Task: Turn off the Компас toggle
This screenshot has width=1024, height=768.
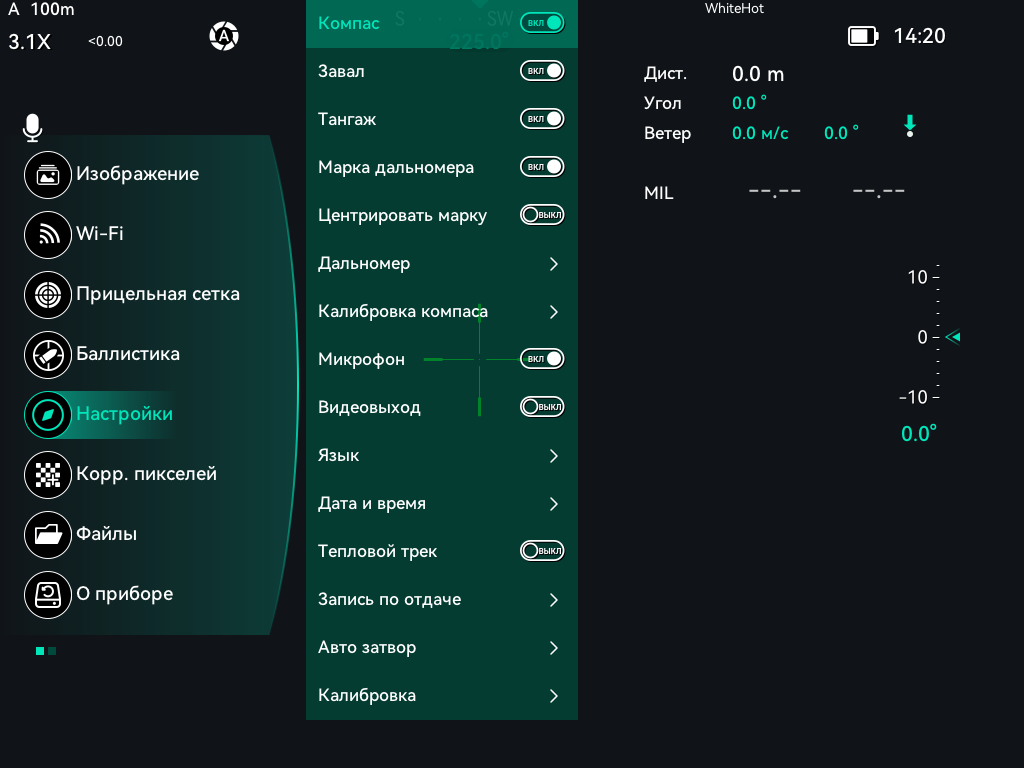Action: click(x=542, y=23)
